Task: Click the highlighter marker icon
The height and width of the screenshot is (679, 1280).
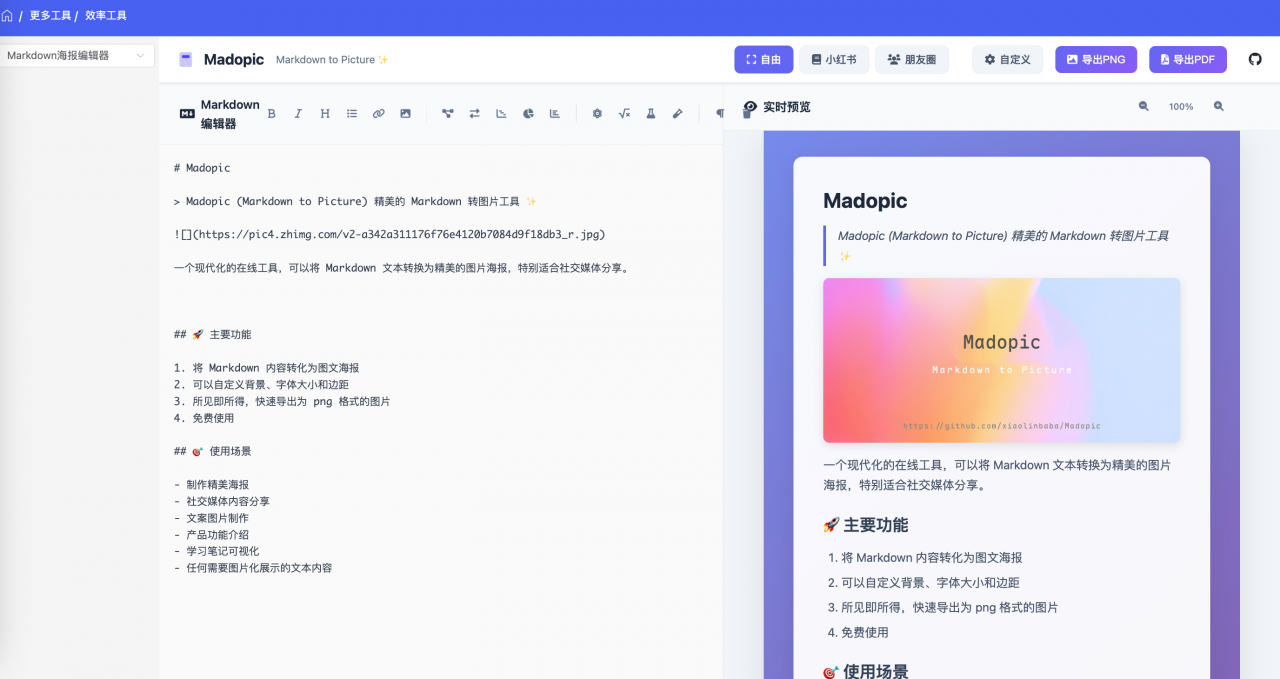Action: click(x=678, y=114)
